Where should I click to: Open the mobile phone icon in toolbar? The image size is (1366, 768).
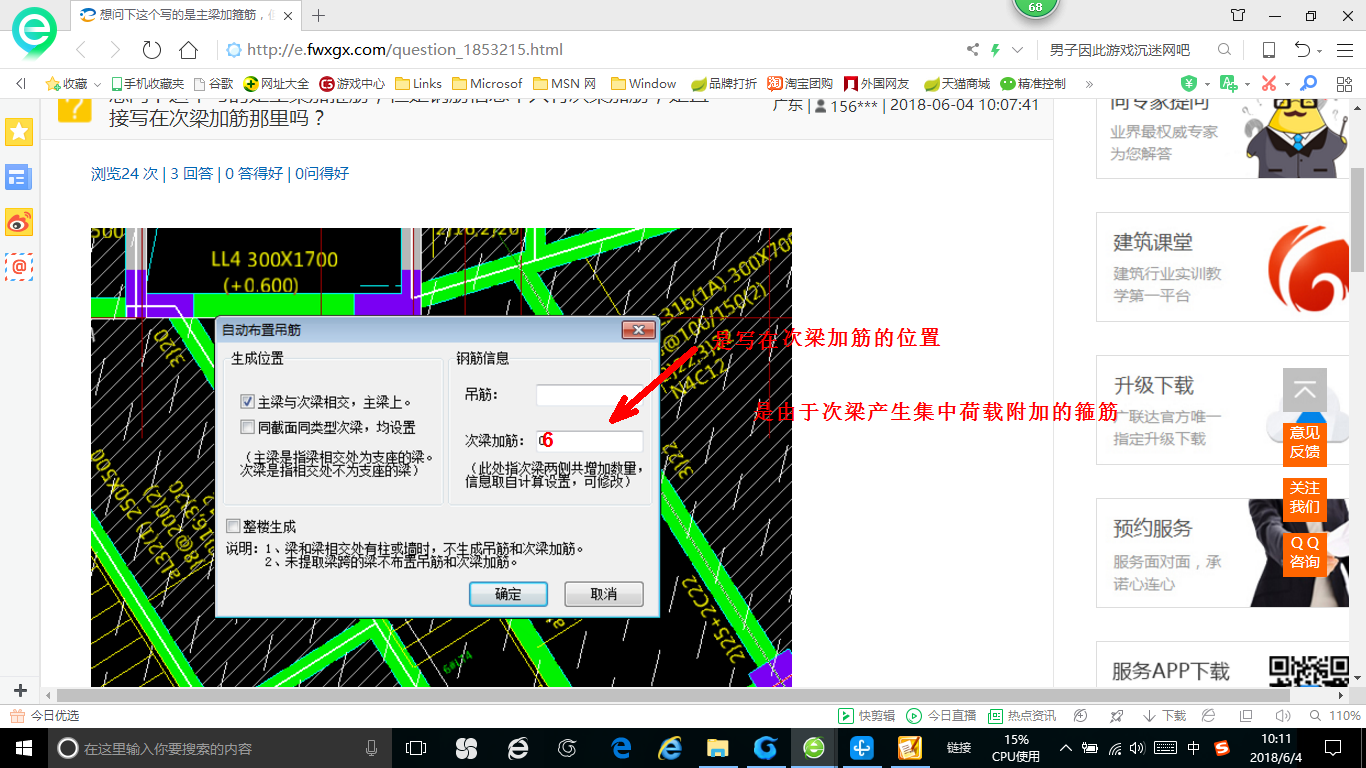tap(1268, 50)
